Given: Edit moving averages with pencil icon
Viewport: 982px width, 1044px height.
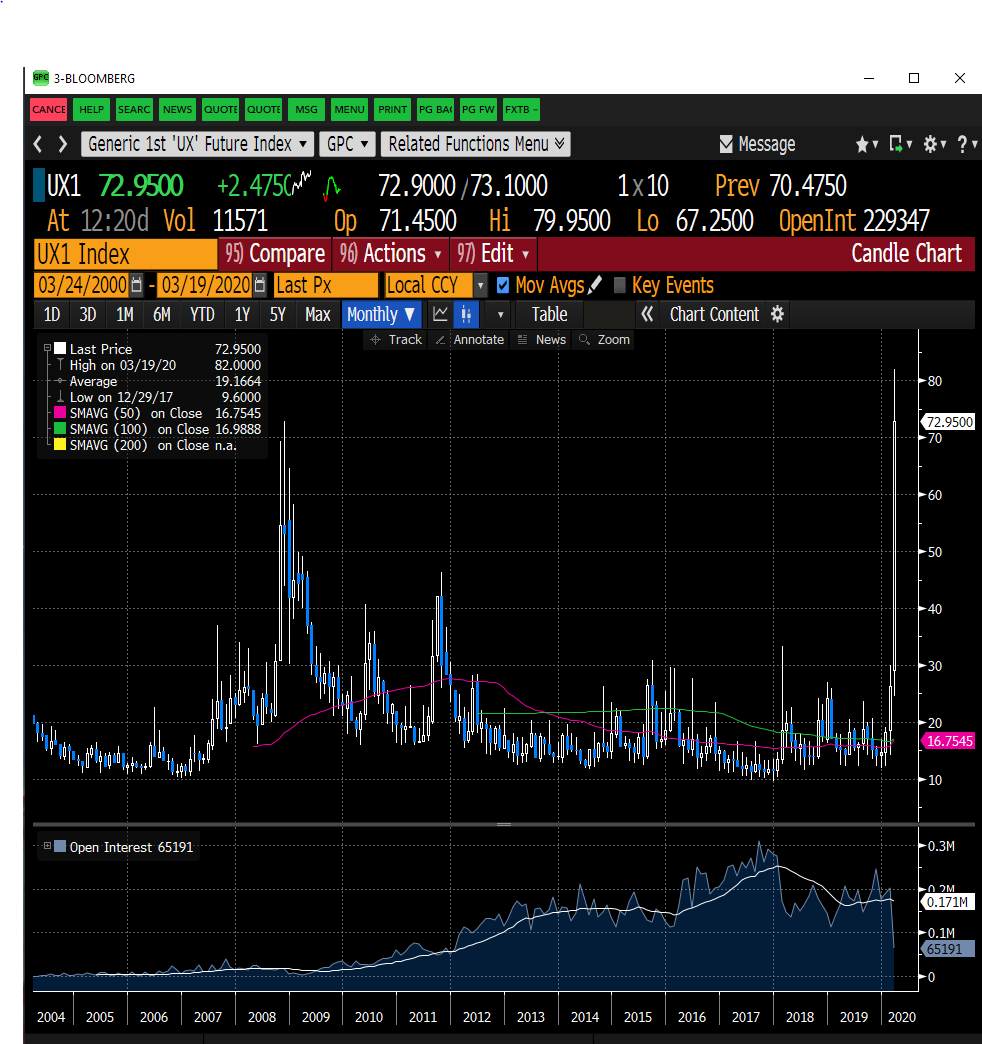Looking at the screenshot, I should (595, 285).
